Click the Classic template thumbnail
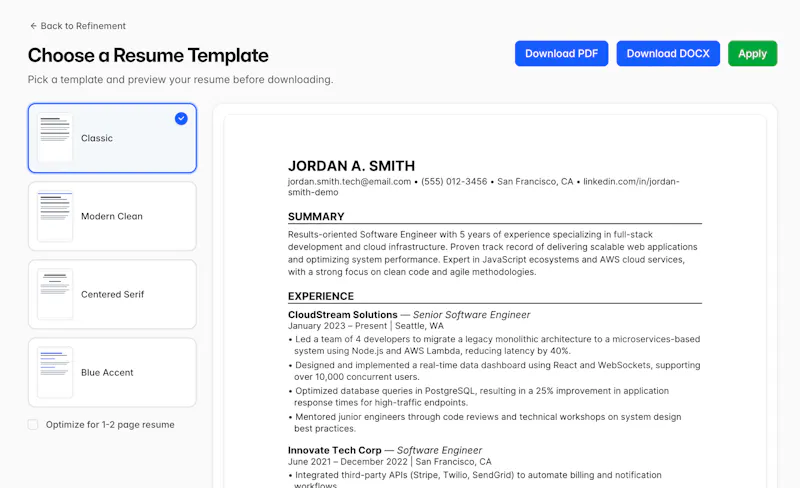This screenshot has width=800, height=488. click(x=55, y=137)
